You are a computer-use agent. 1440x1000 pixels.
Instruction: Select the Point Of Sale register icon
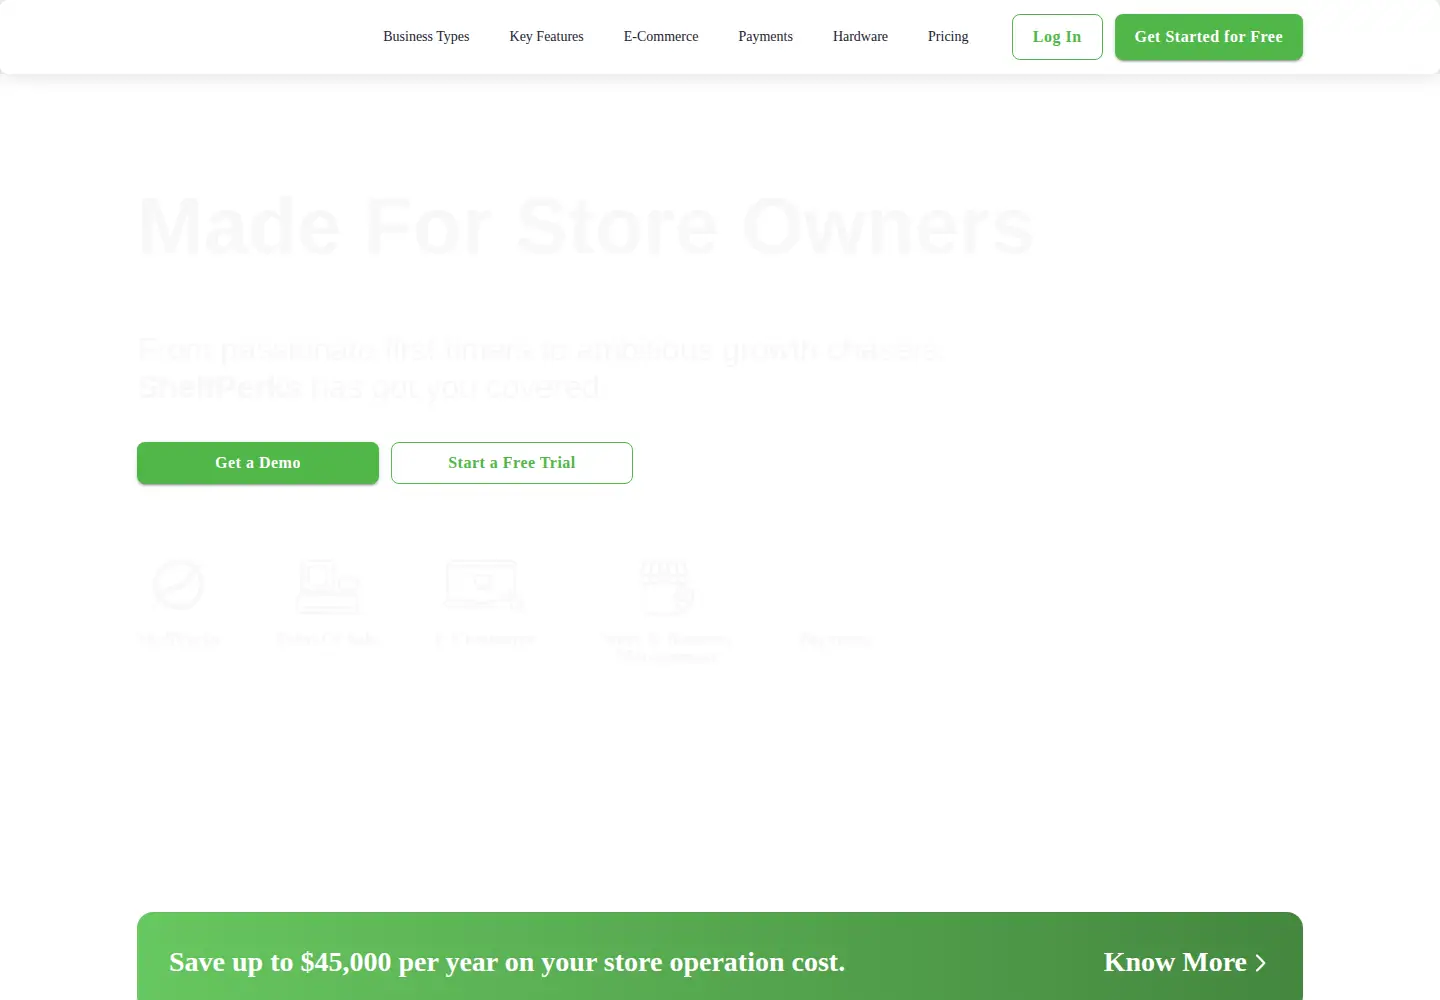coord(328,586)
